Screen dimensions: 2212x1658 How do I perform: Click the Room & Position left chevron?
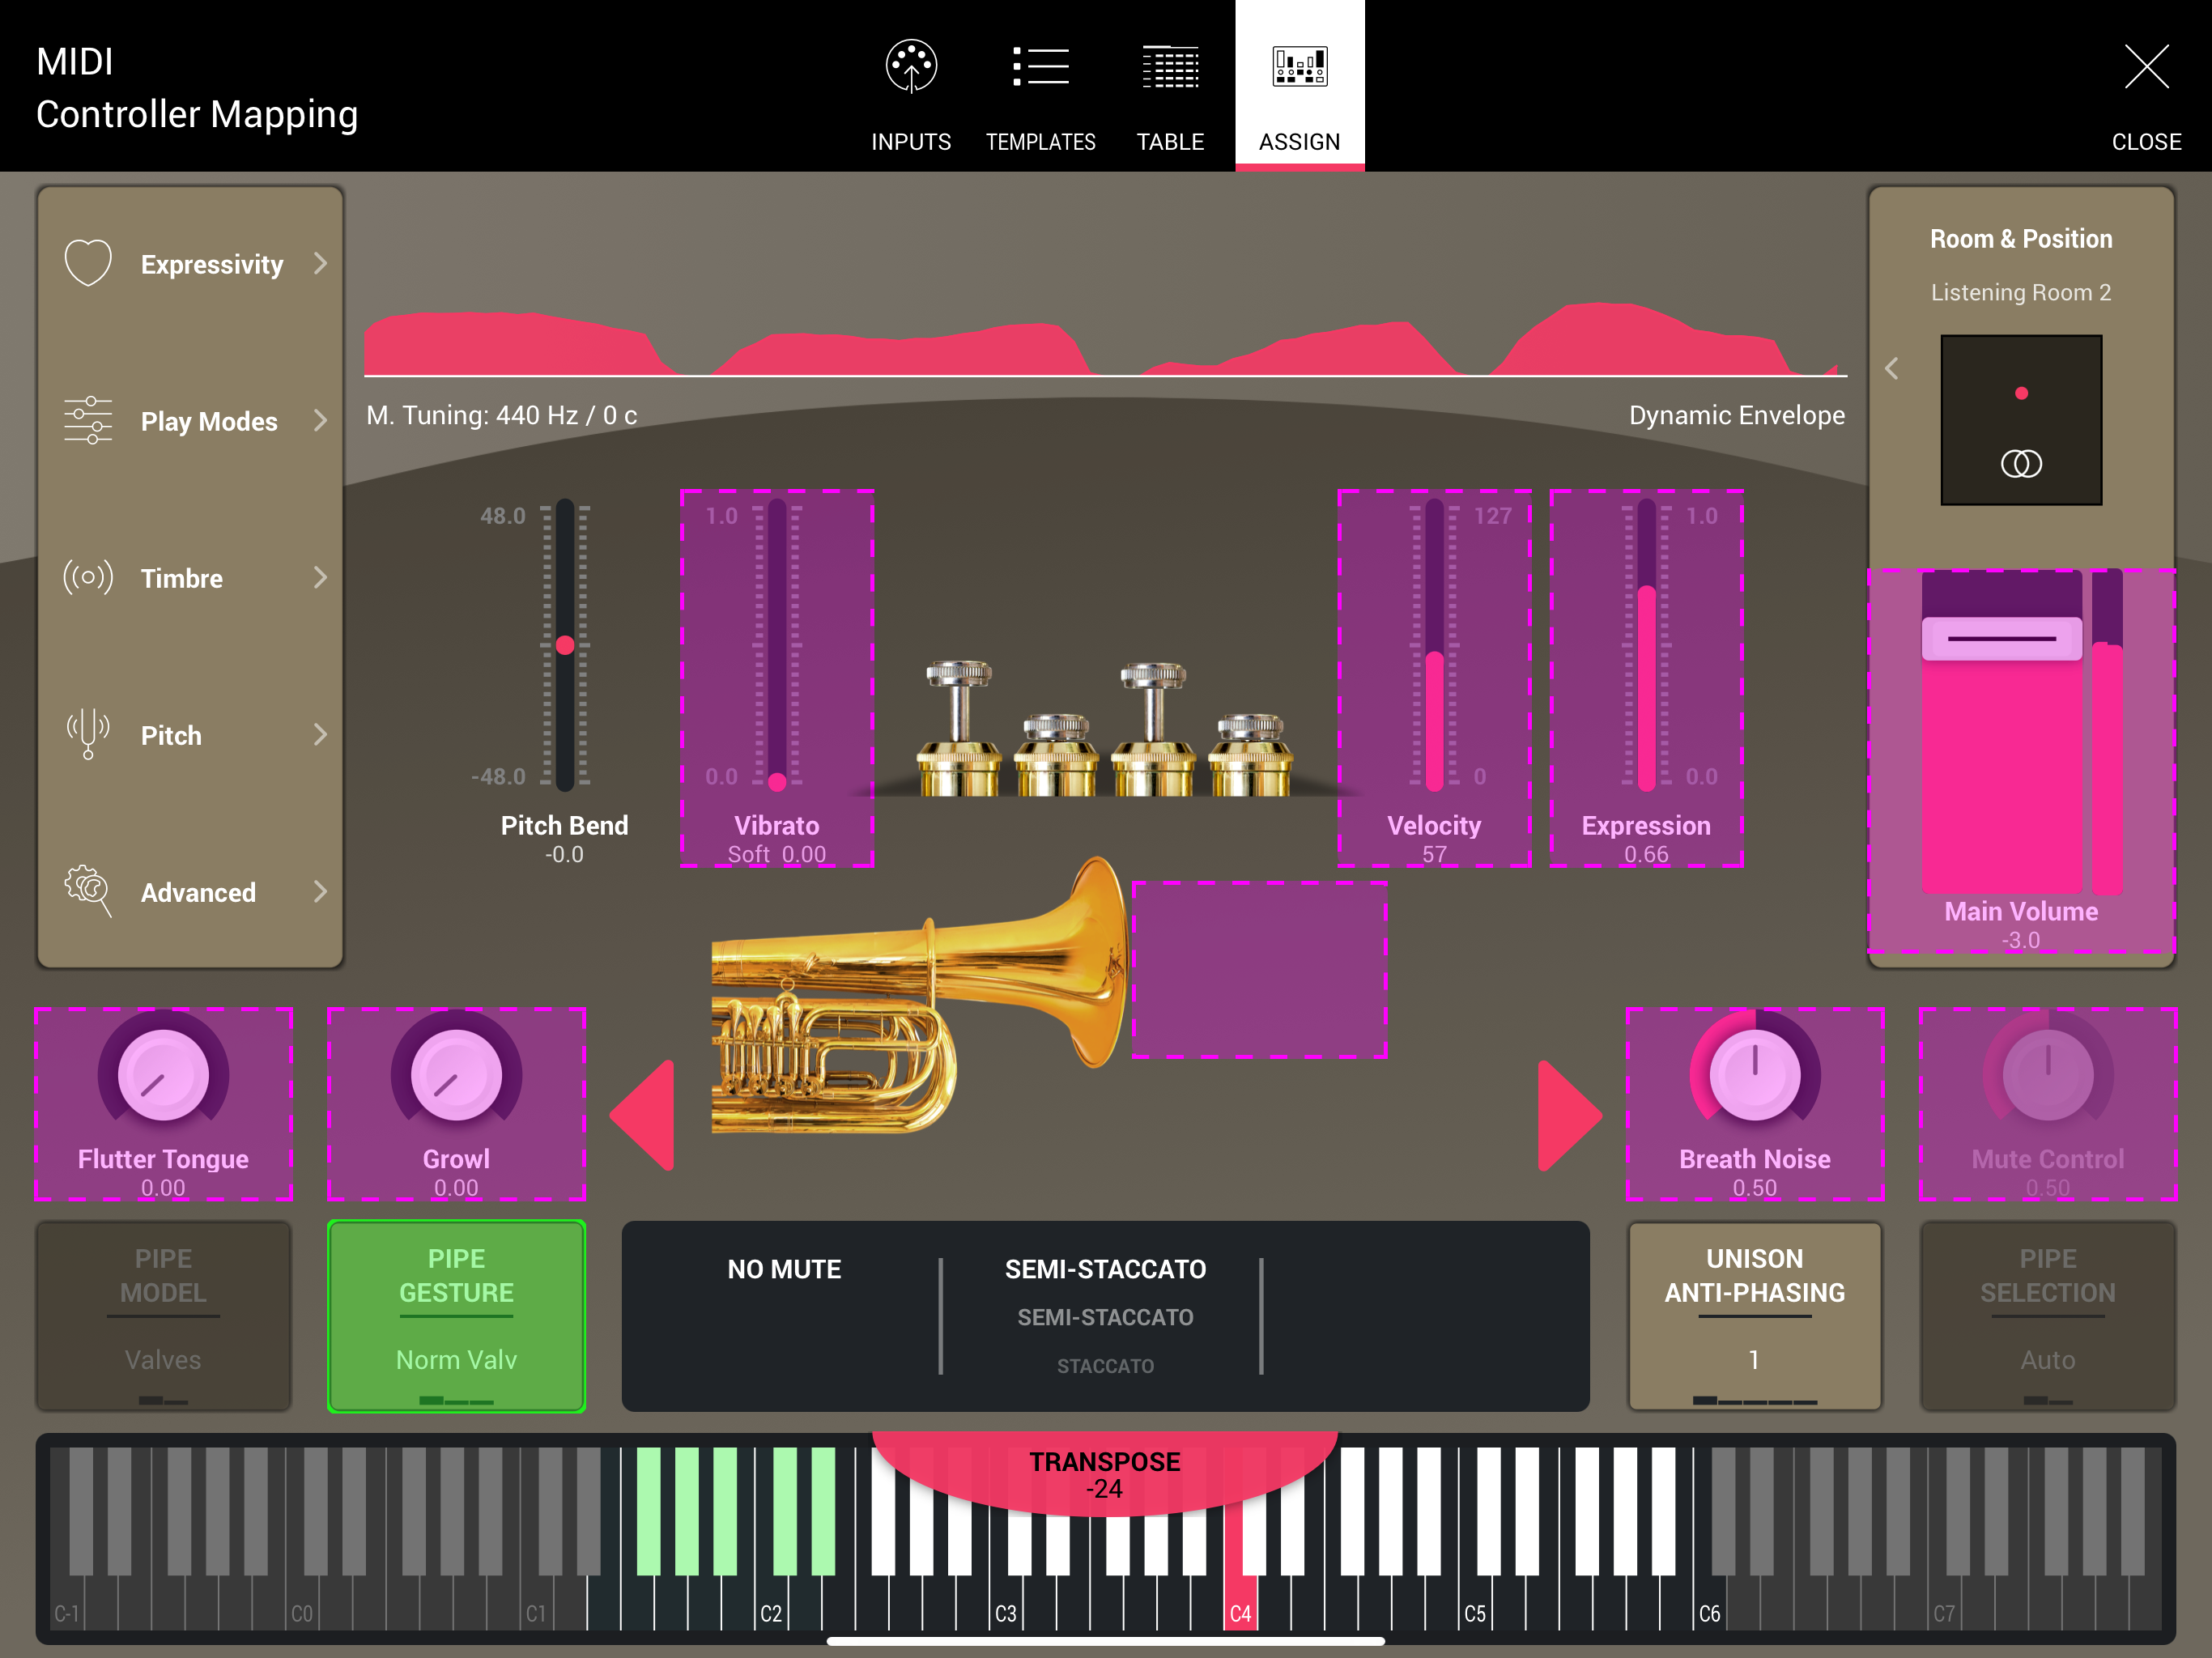pyautogui.click(x=1892, y=368)
